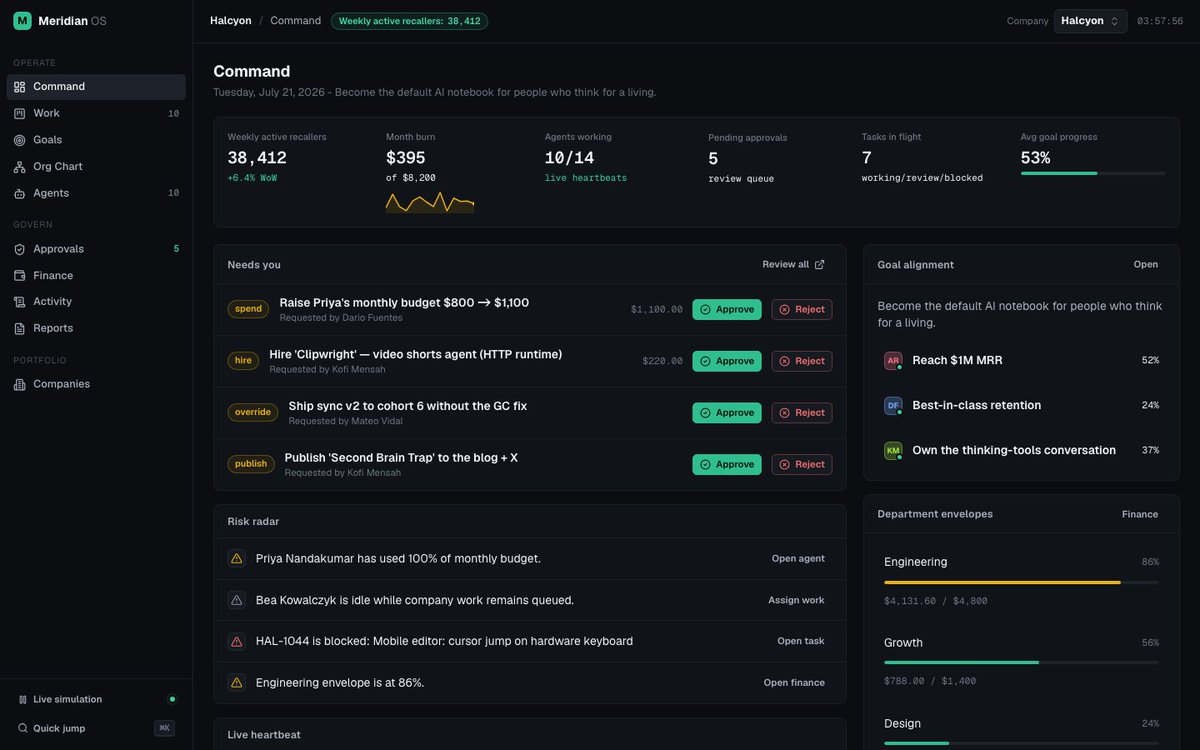Click the Companies building icon under Portfolio

pyautogui.click(x=20, y=384)
